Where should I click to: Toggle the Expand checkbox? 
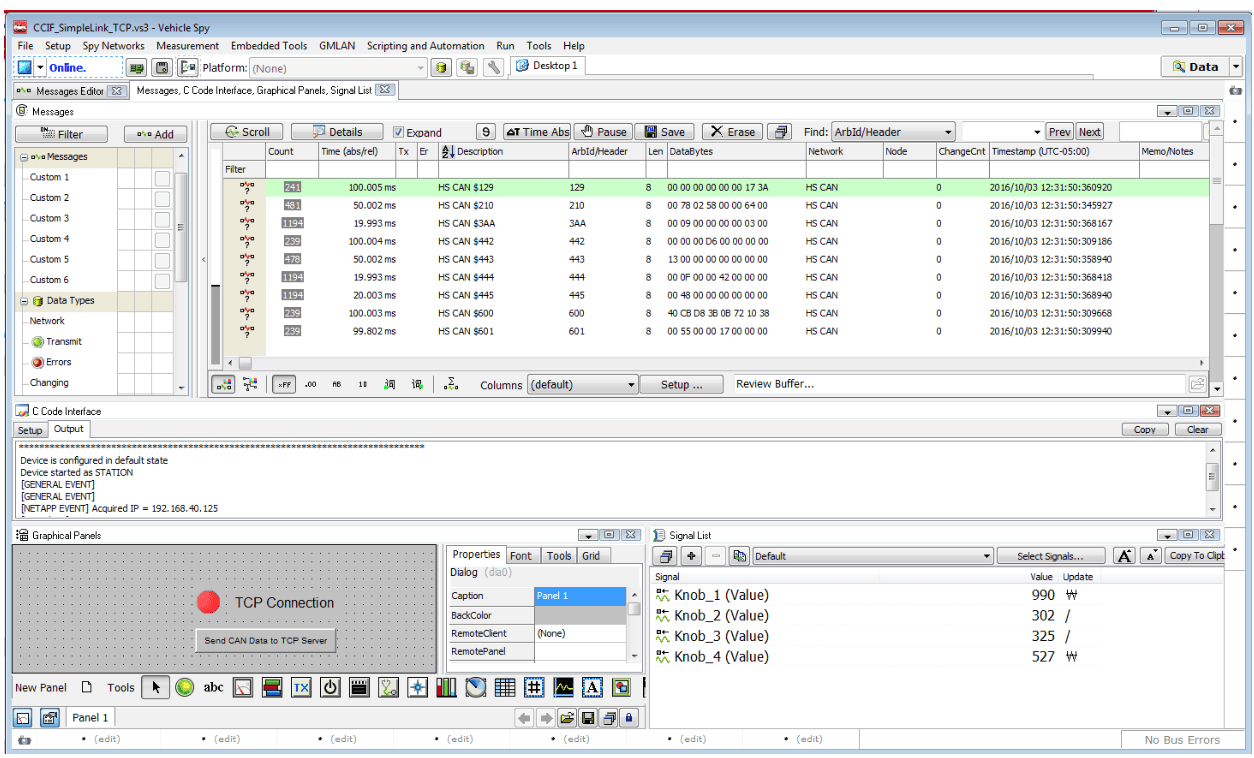pos(399,132)
